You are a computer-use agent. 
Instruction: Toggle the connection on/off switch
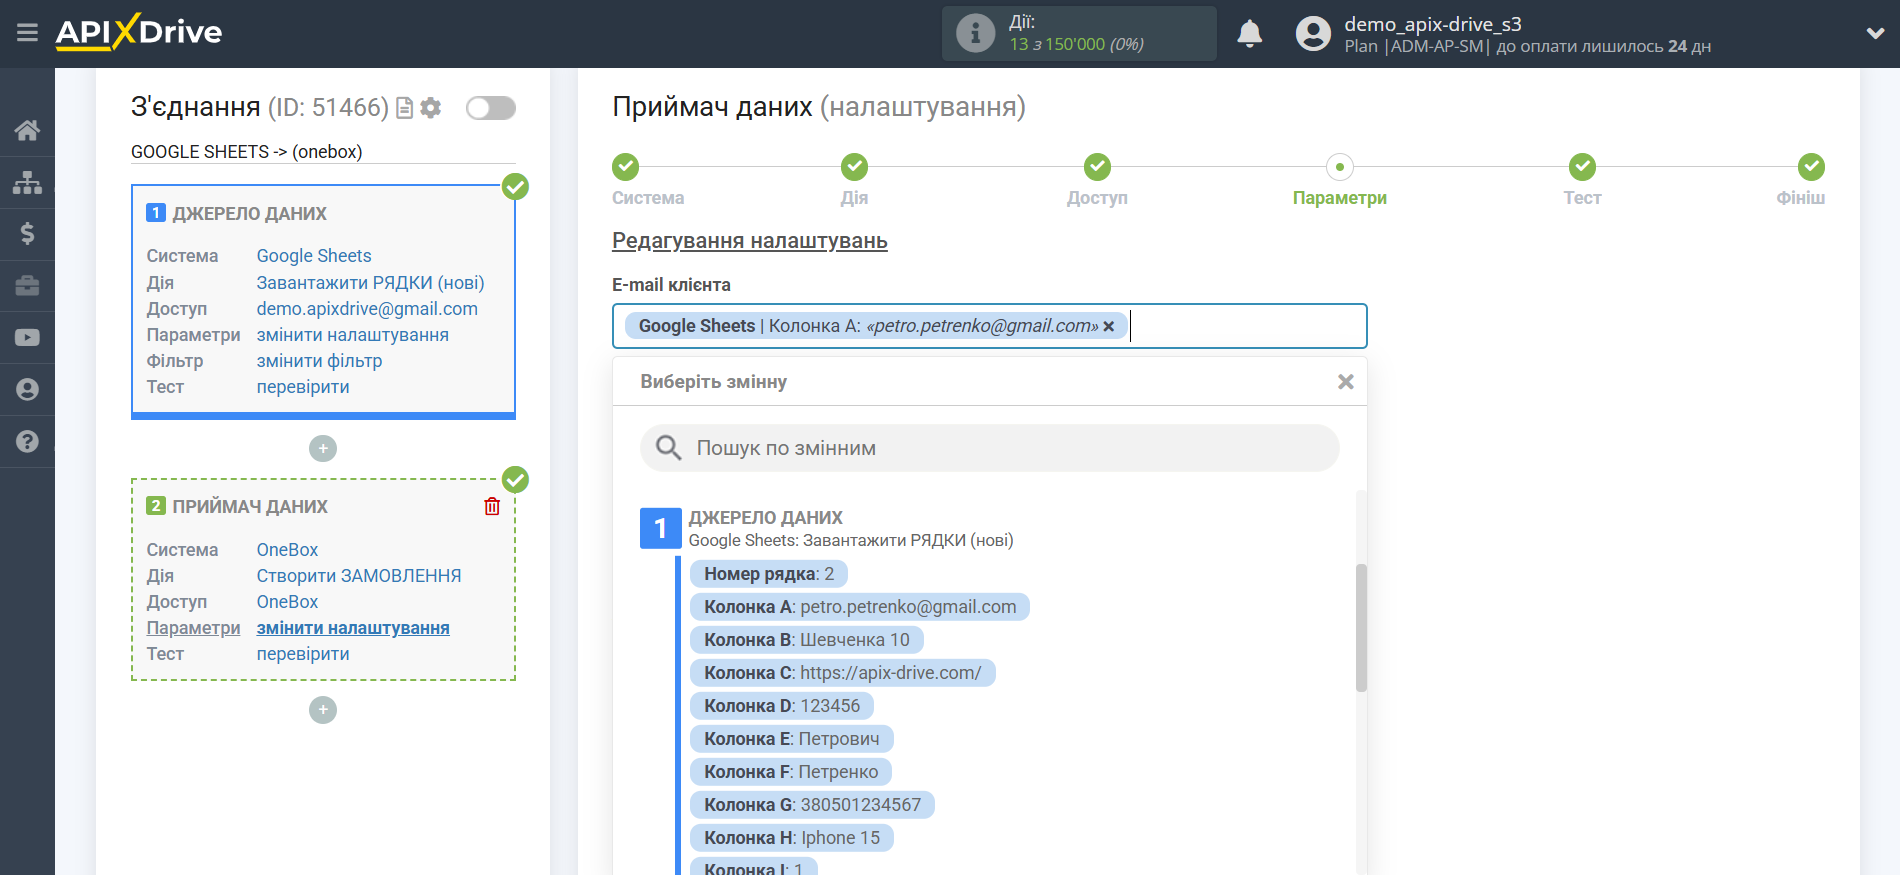(x=491, y=108)
